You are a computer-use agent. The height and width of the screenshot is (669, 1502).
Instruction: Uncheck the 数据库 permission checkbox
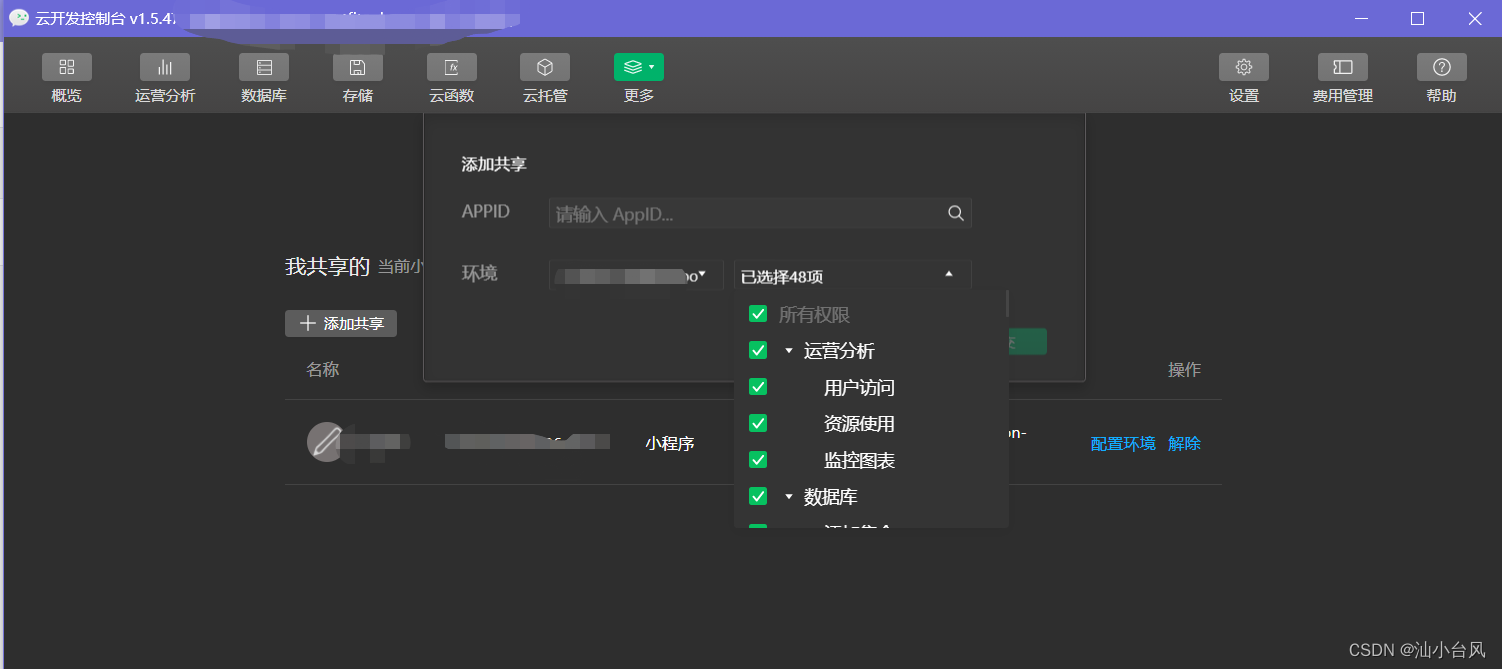pos(758,496)
